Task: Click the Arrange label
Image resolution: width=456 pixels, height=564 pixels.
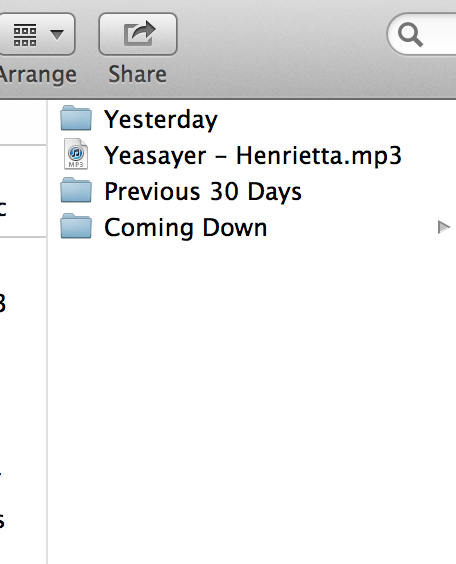Action: coord(38,75)
